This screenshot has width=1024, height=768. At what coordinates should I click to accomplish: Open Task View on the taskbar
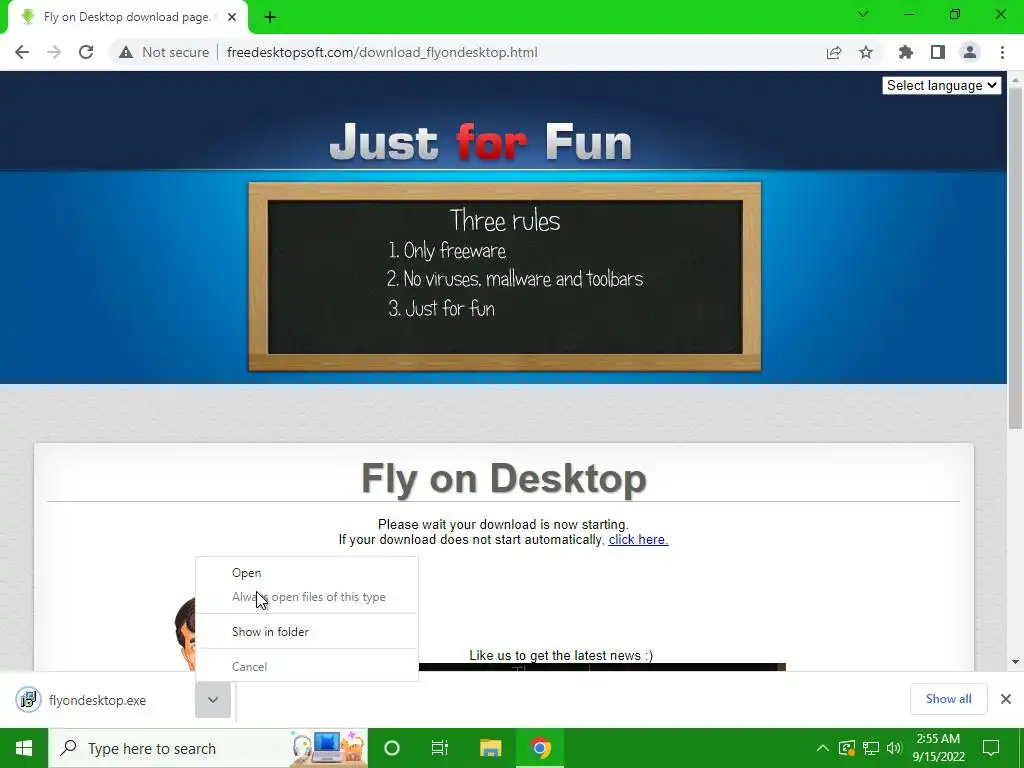[x=440, y=748]
